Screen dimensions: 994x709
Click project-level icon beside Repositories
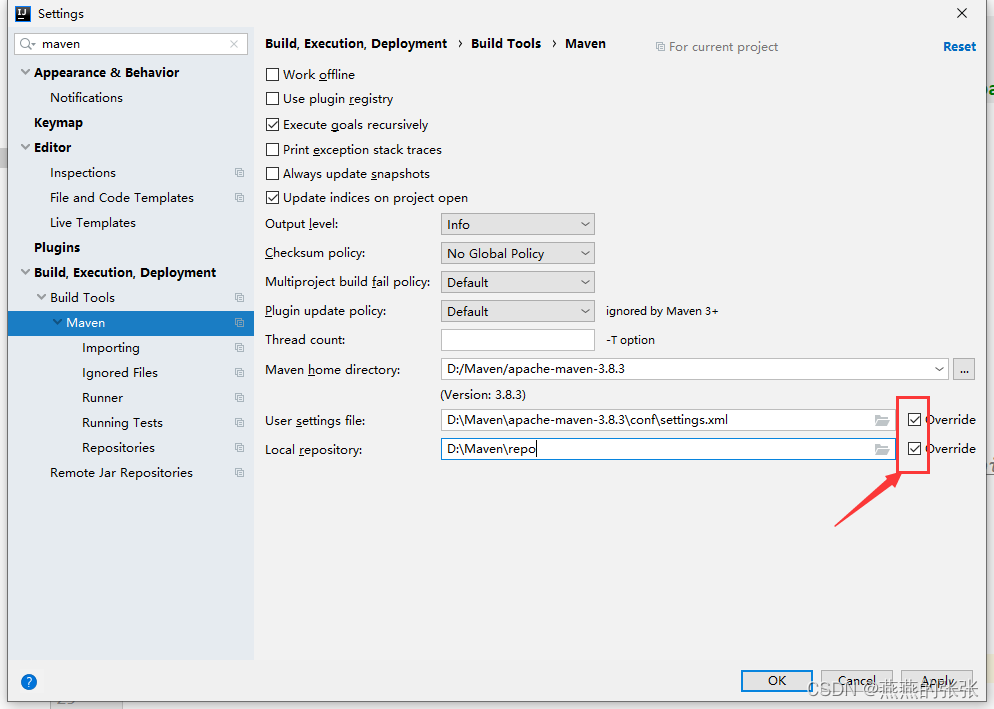tap(239, 448)
